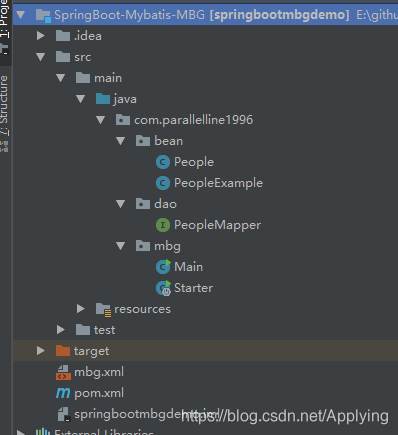Select the java folder label
398x435 pixels.
(x=125, y=99)
